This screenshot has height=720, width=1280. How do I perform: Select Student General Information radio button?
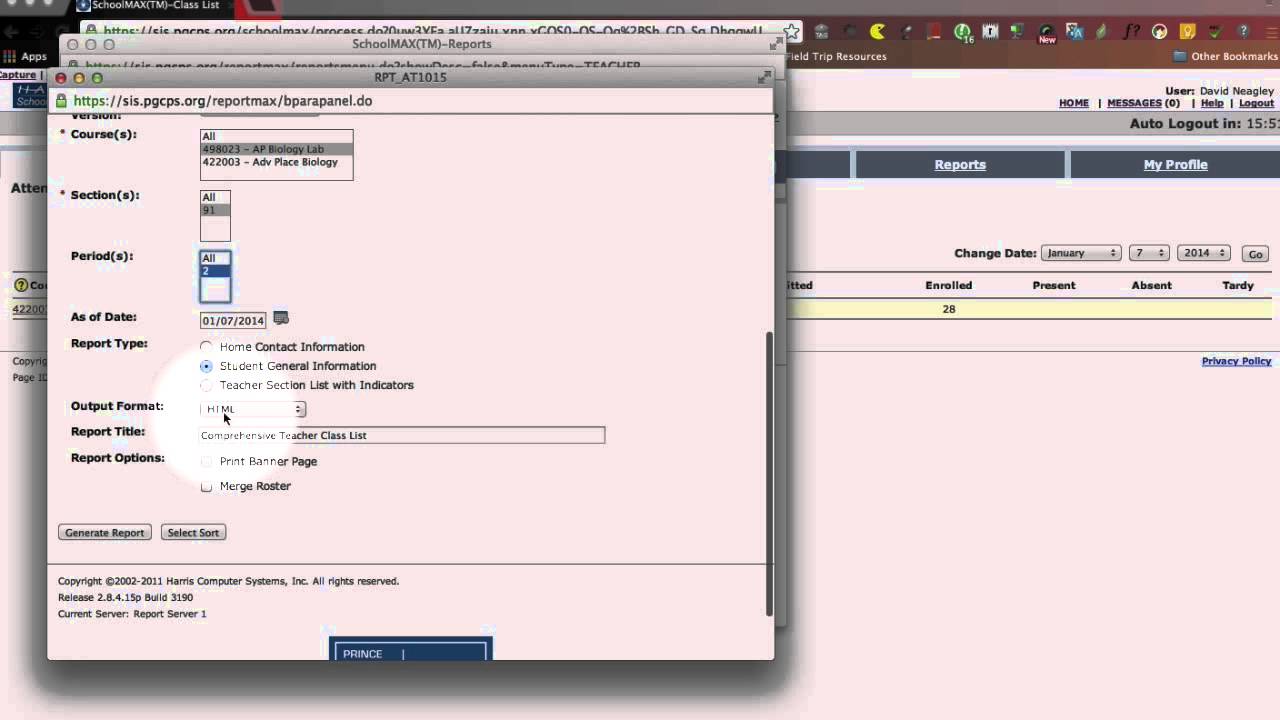point(206,366)
